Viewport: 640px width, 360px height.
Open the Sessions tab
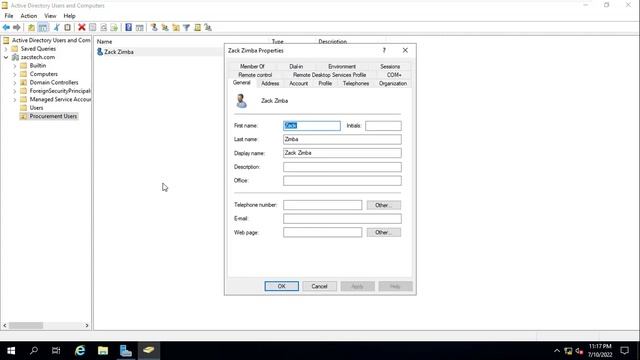coord(390,66)
